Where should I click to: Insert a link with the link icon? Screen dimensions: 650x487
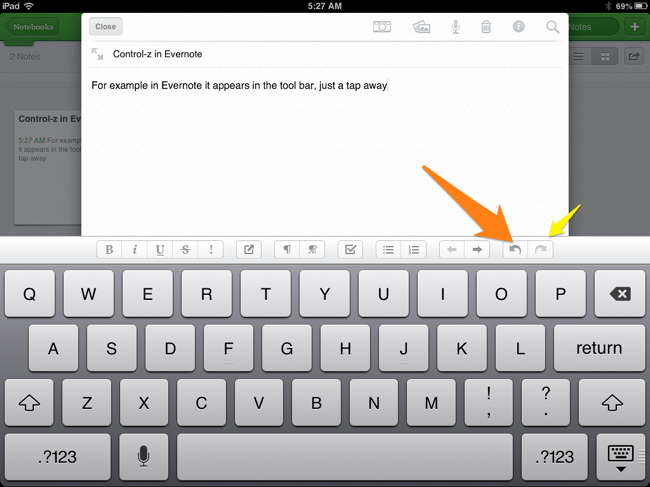coord(249,250)
